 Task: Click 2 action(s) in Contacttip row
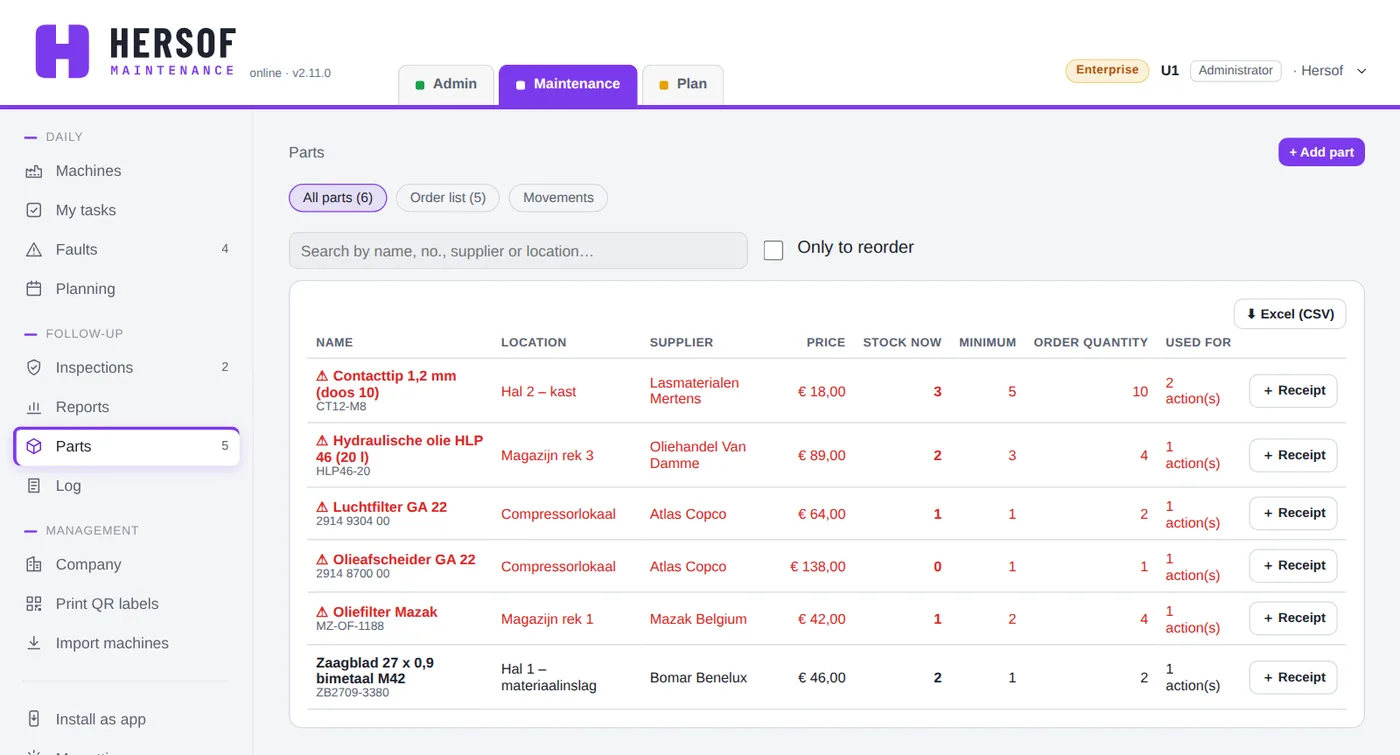pyautogui.click(x=1192, y=391)
